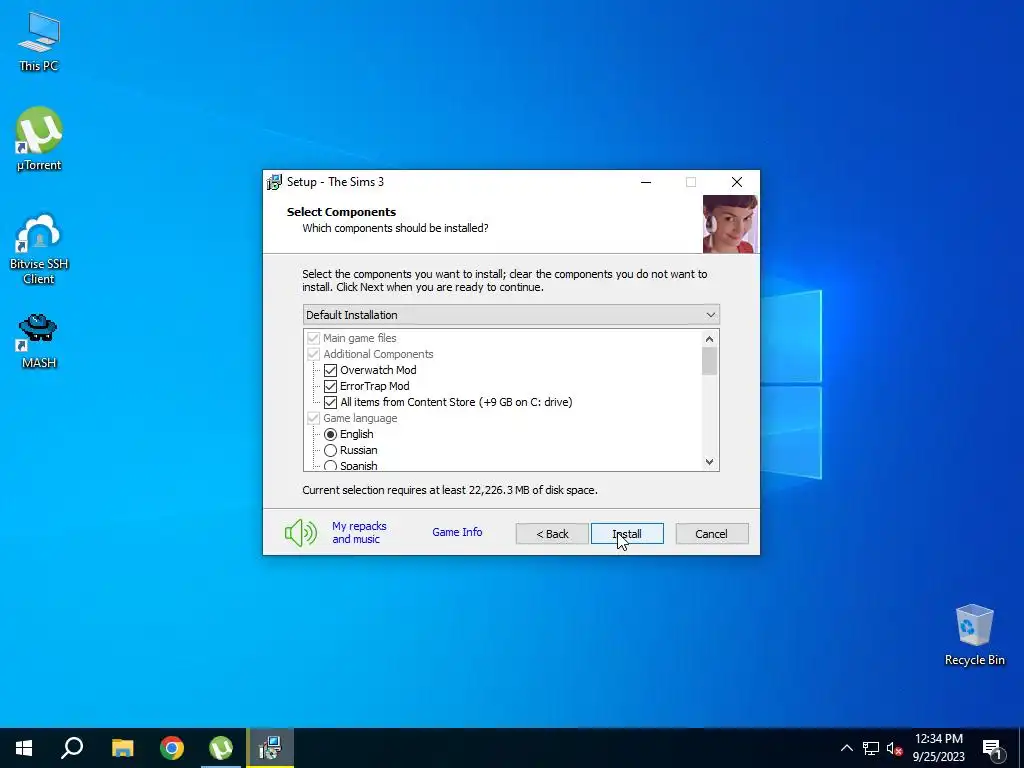1024x768 pixels.
Task: Click the components list scrollbar thumb
Action: [710, 361]
